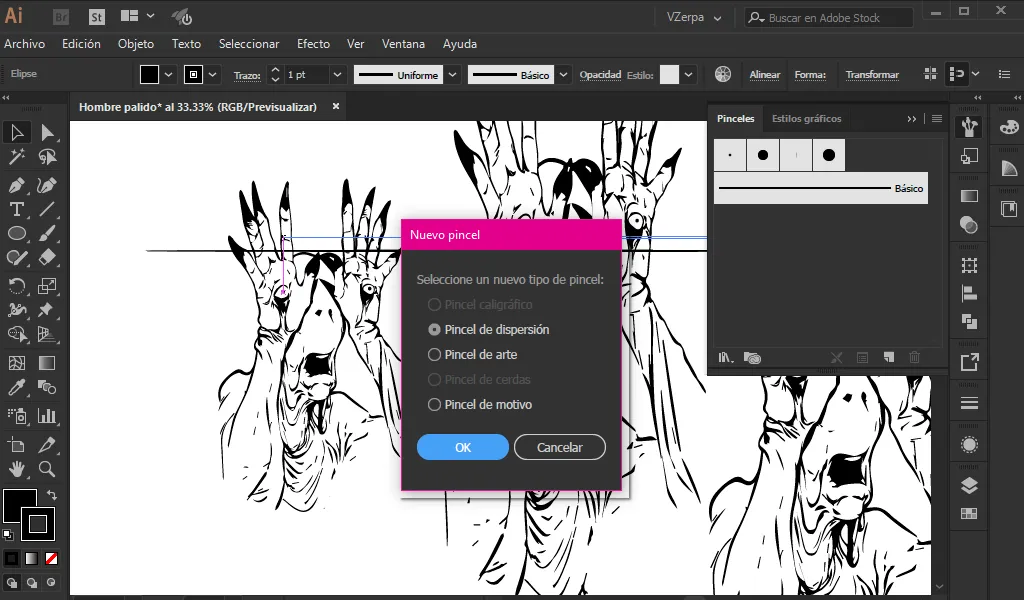Select the Direct Selection tool
This screenshot has height=600, width=1024.
click(x=47, y=133)
